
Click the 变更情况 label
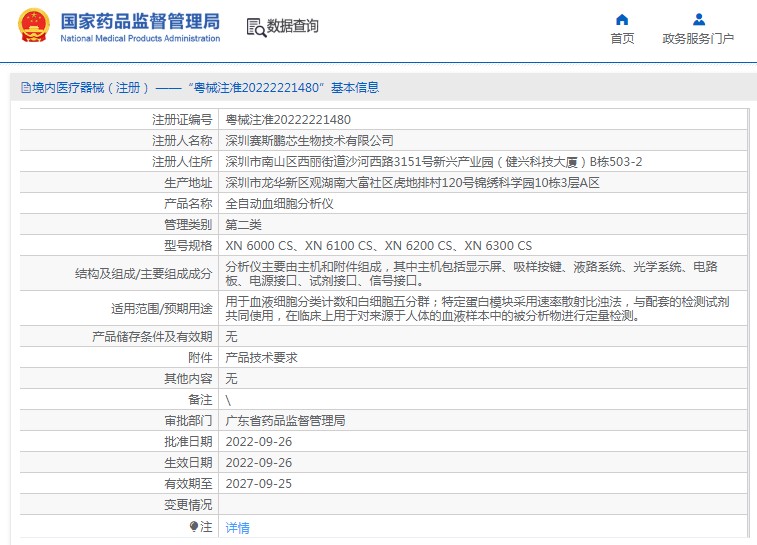point(188,505)
